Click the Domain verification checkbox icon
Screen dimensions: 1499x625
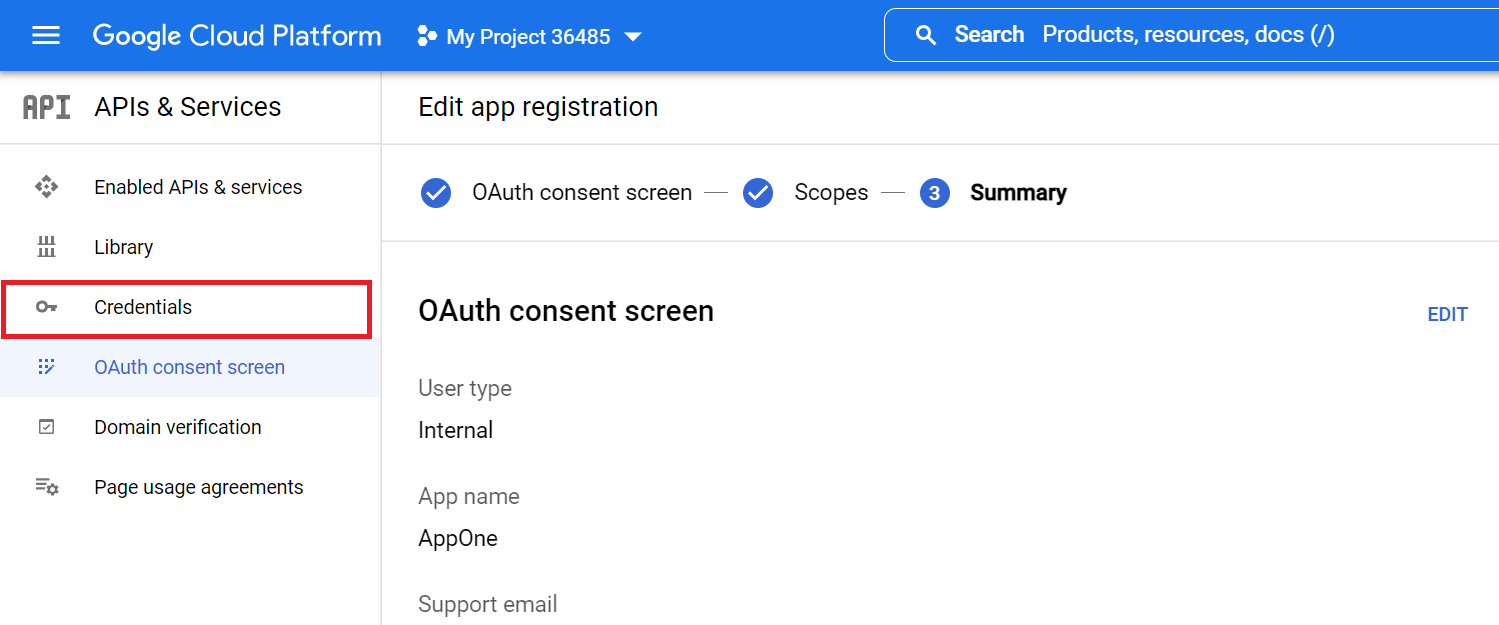point(46,427)
